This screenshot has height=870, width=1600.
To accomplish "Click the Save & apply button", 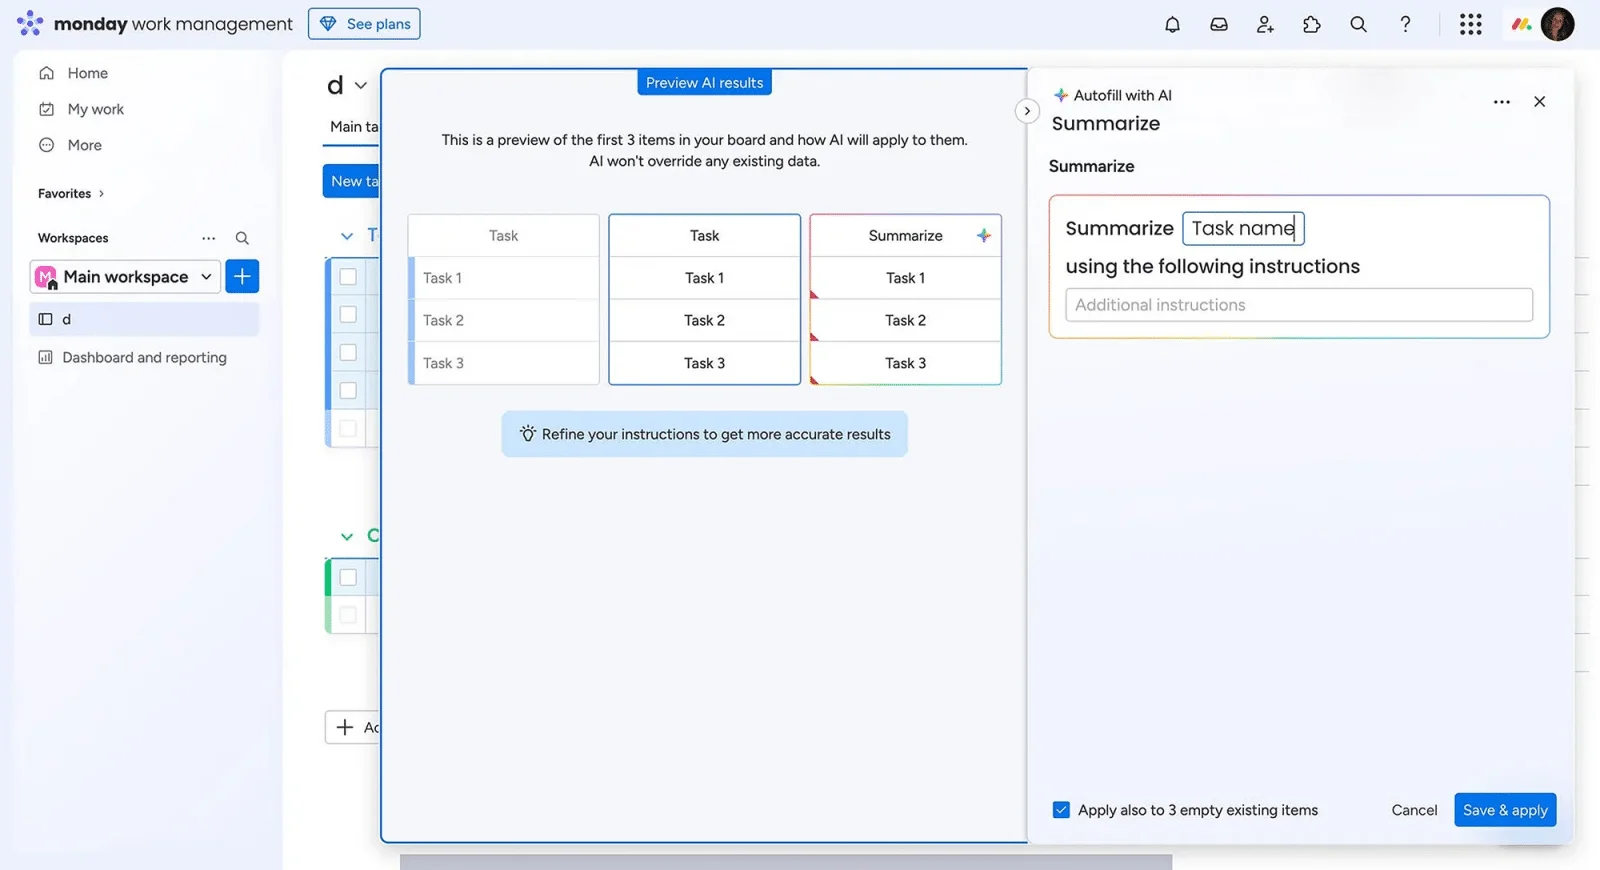I will click(1504, 810).
